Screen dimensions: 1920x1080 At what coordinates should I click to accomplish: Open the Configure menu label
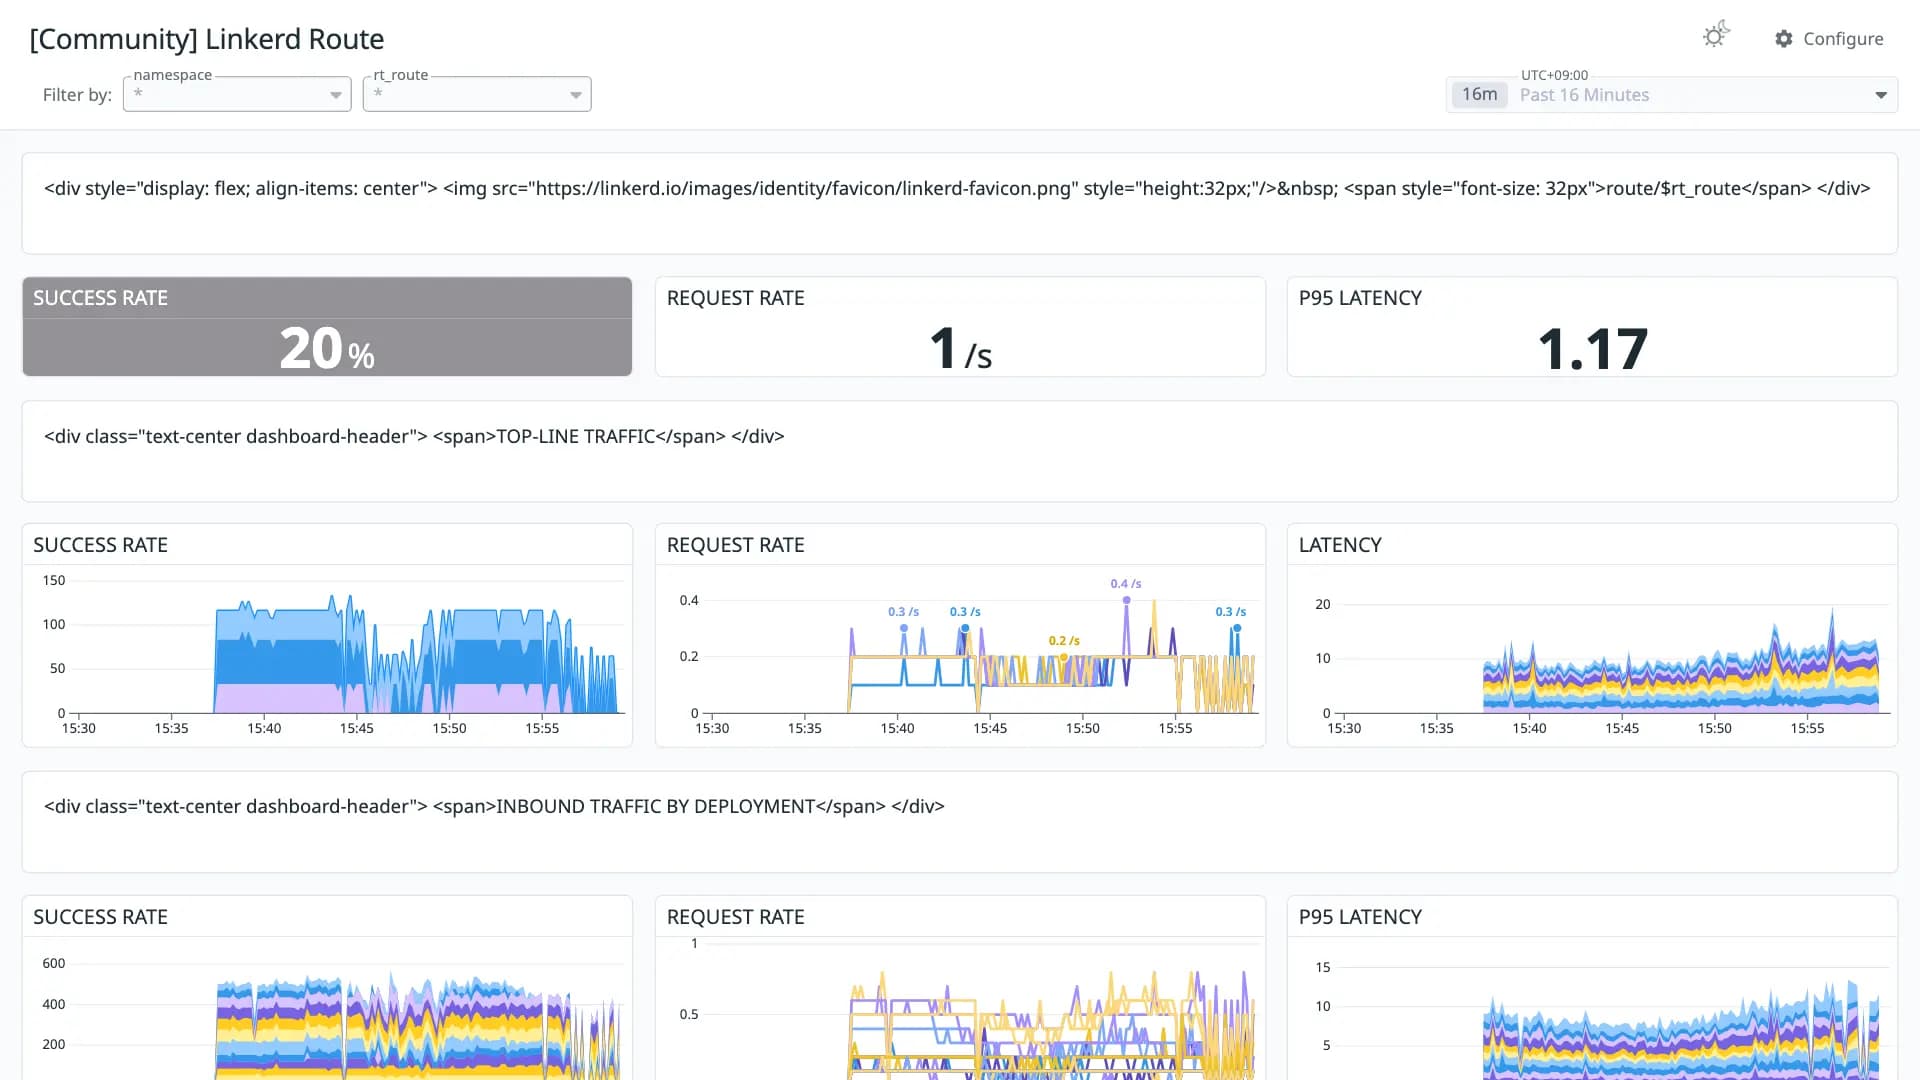pos(1843,39)
